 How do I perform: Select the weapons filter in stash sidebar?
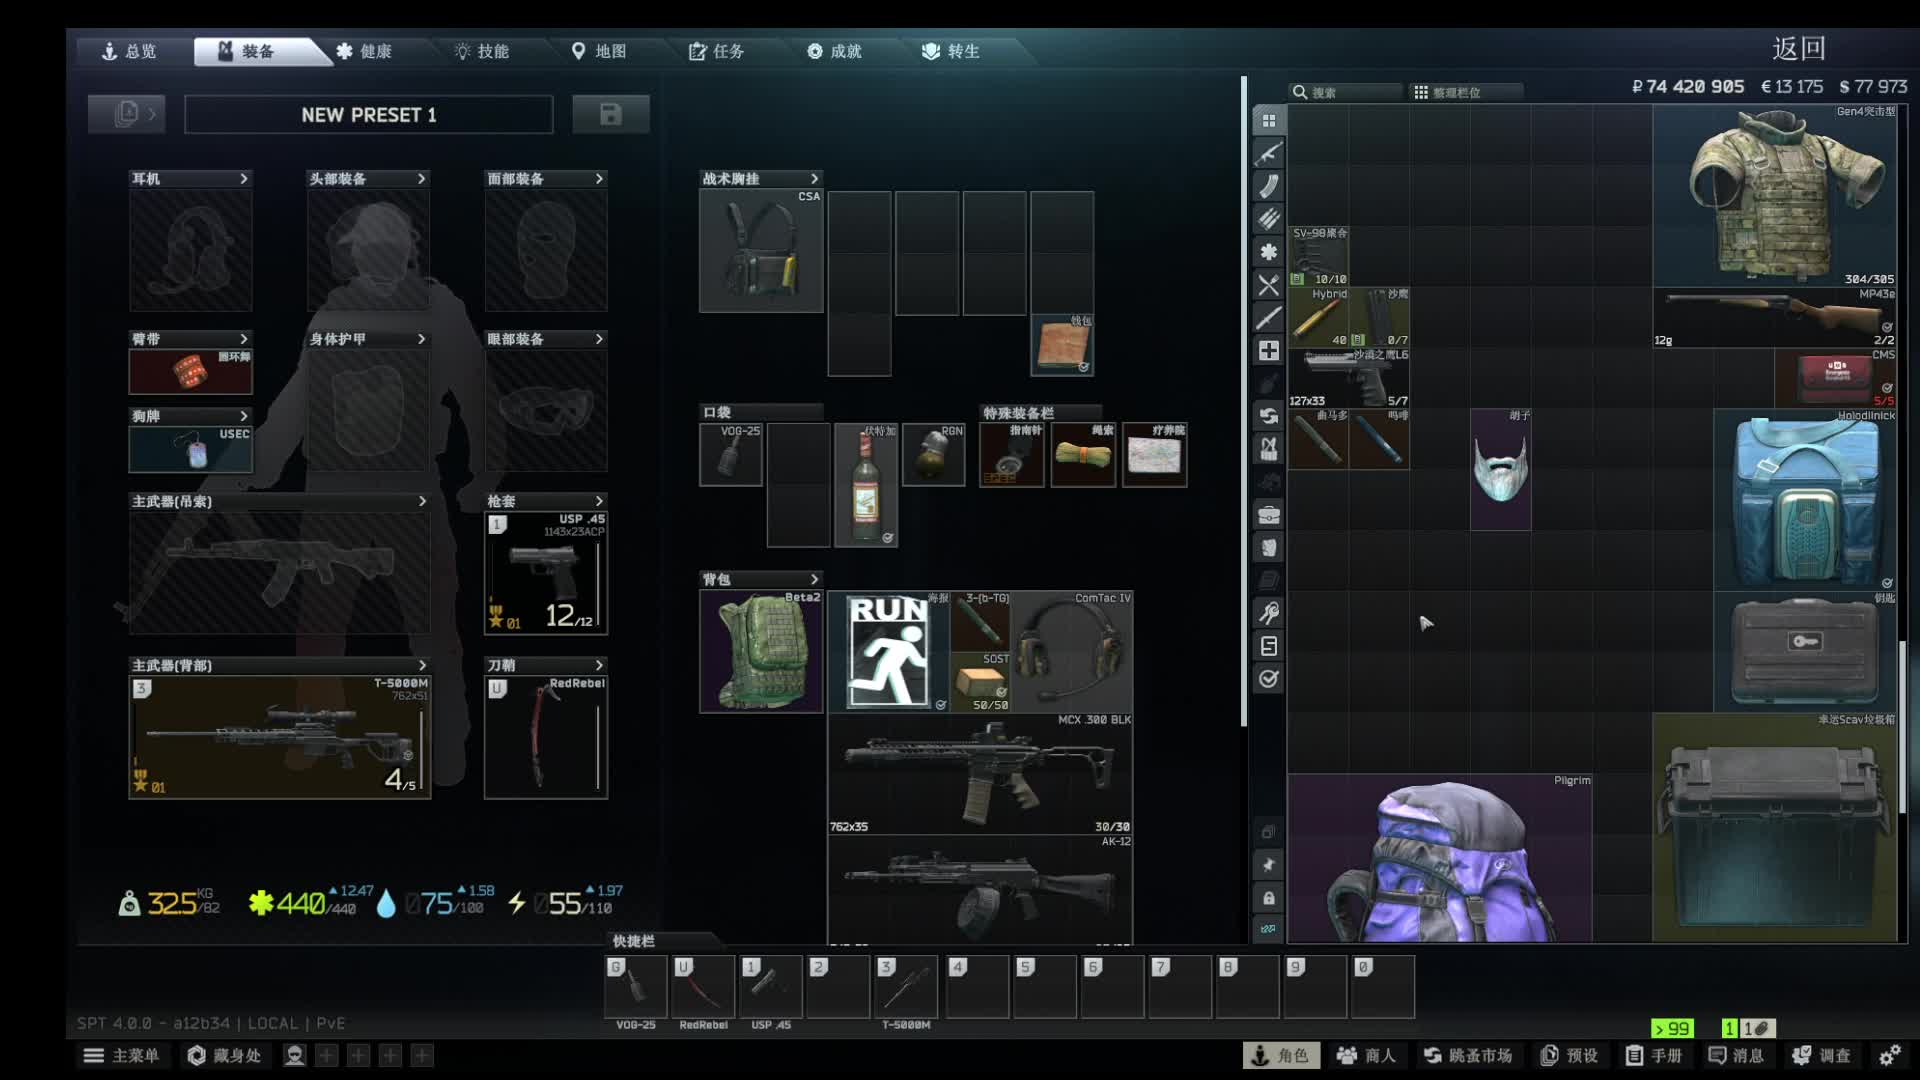(1269, 153)
